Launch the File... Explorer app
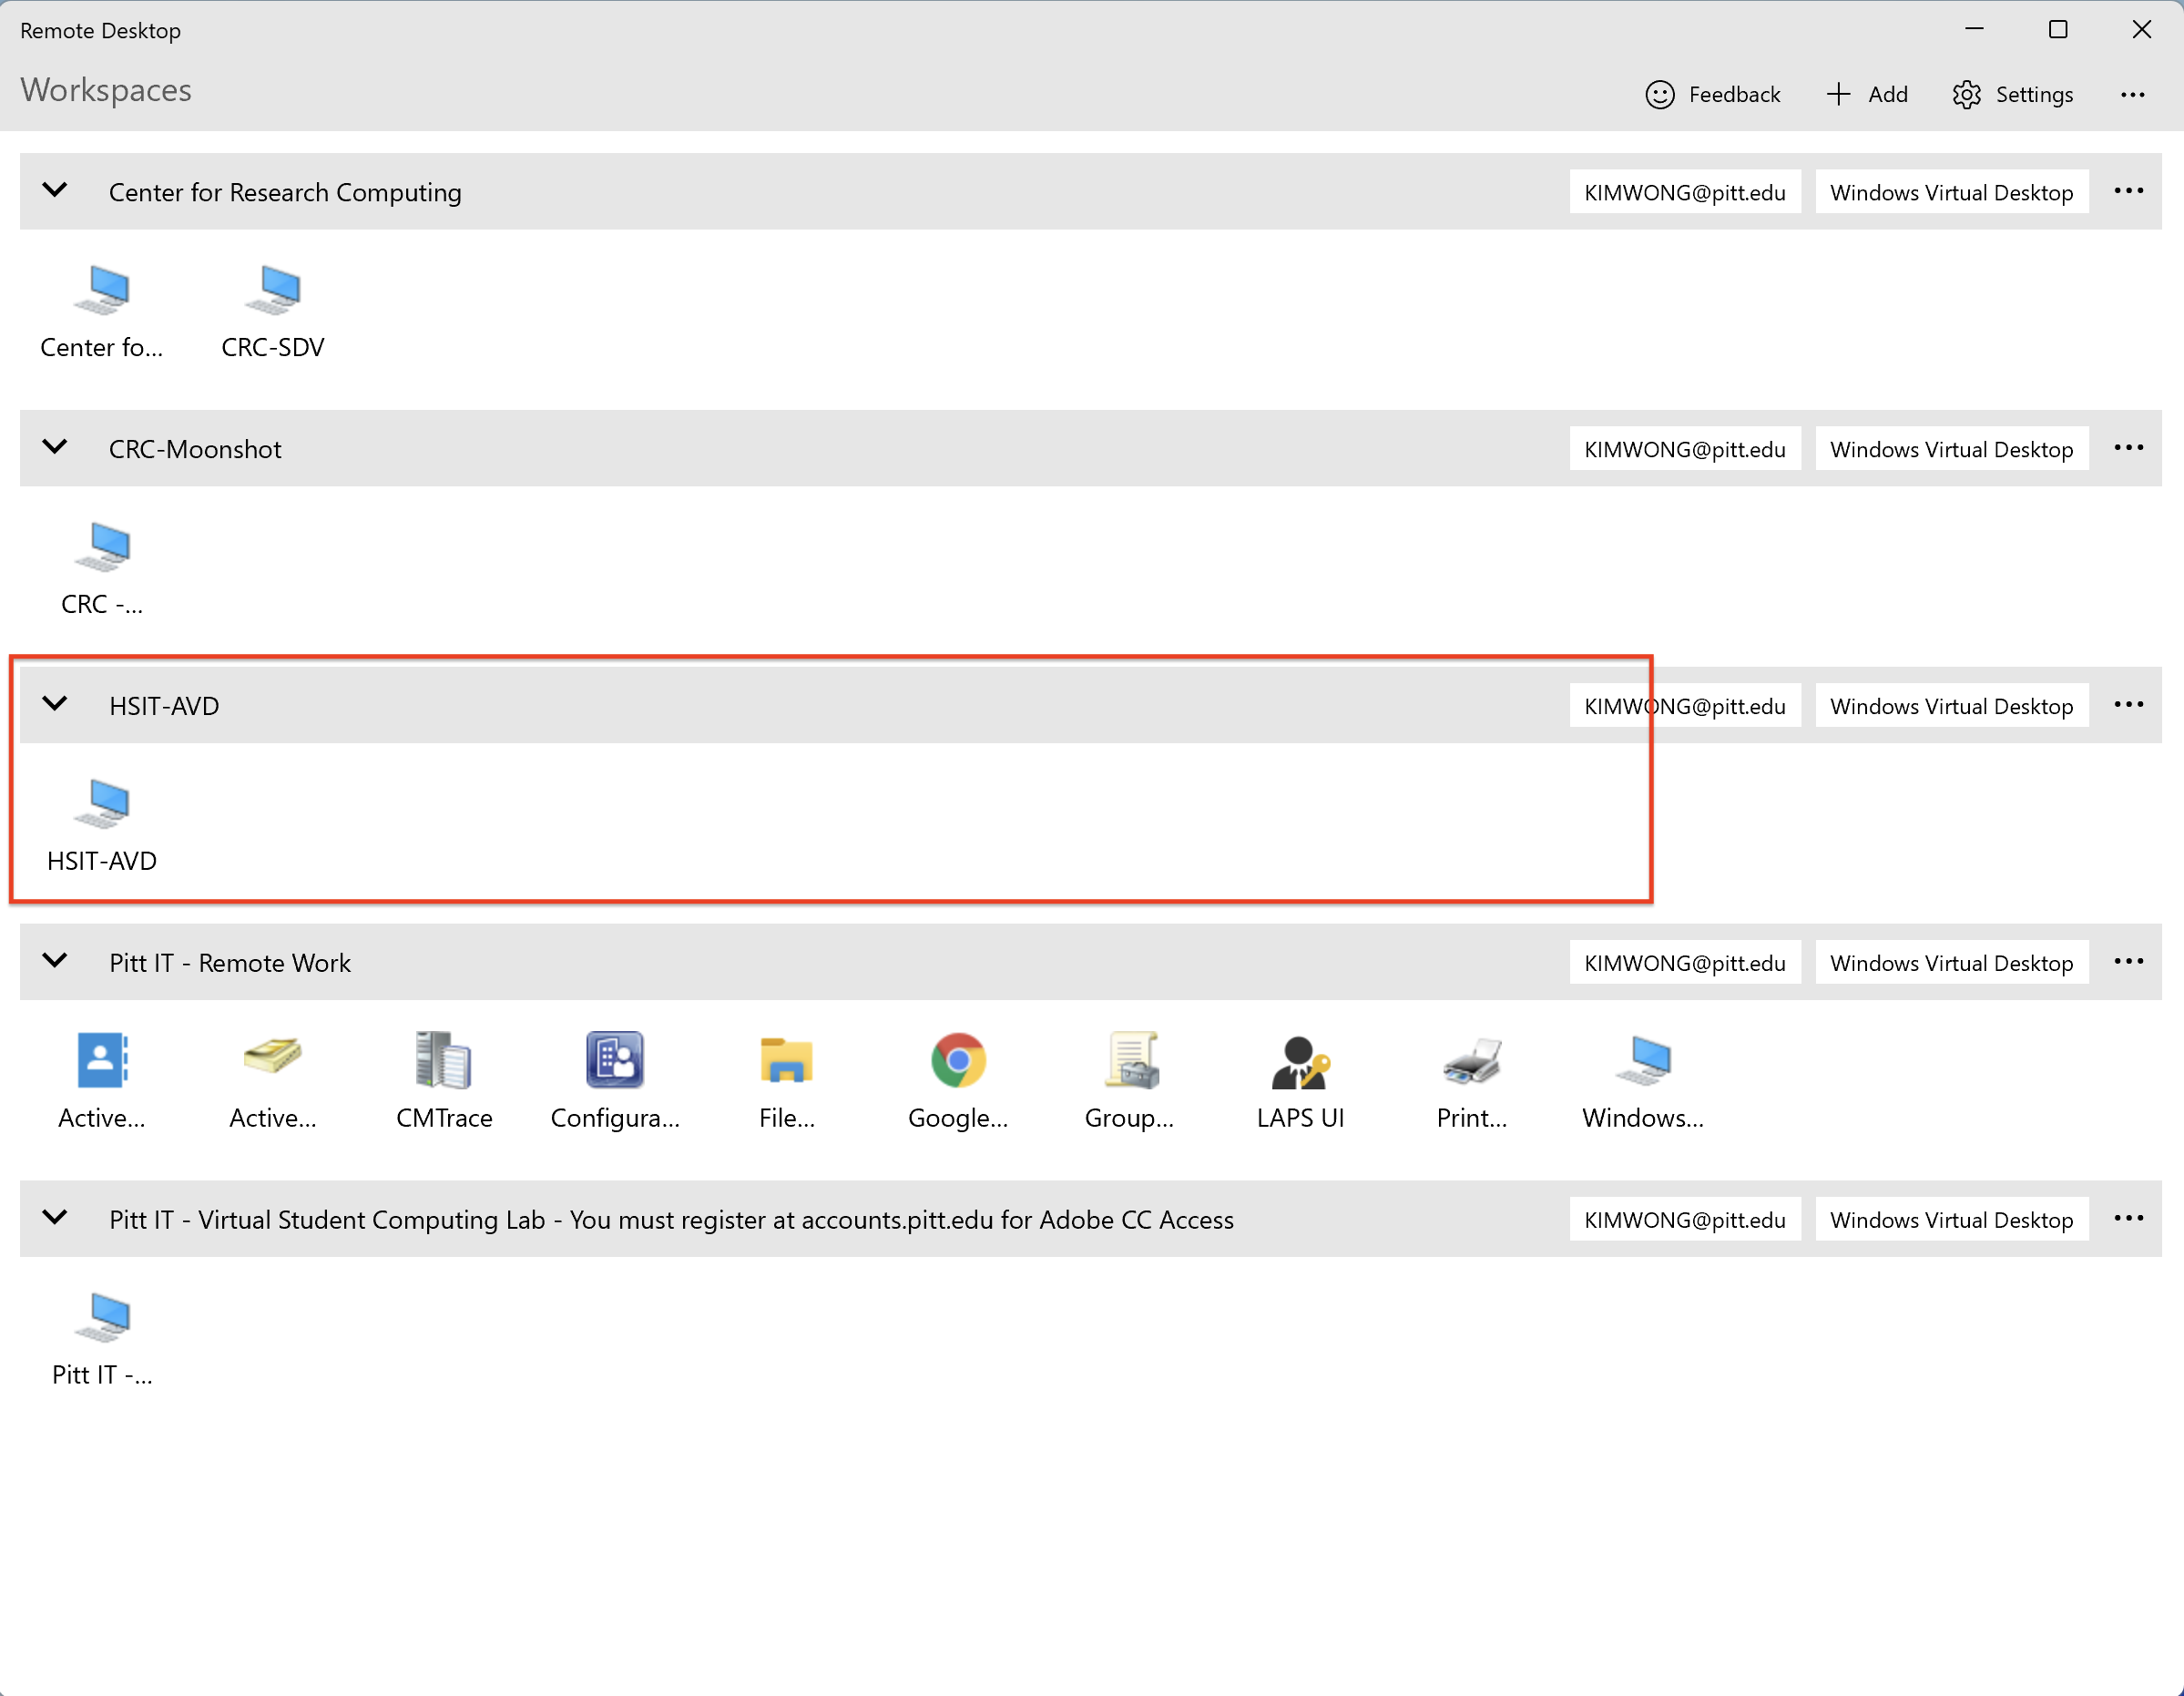 [x=787, y=1082]
